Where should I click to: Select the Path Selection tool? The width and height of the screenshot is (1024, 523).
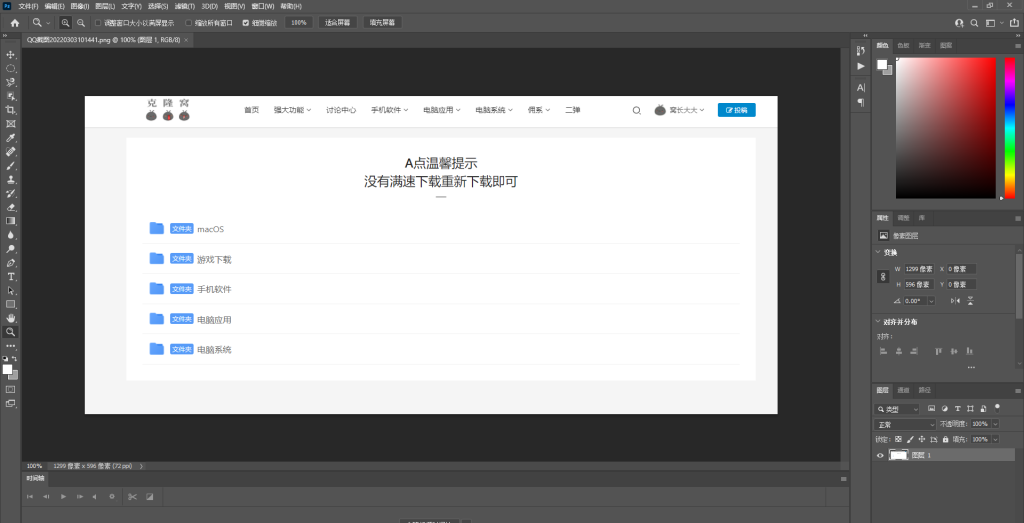(x=10, y=291)
